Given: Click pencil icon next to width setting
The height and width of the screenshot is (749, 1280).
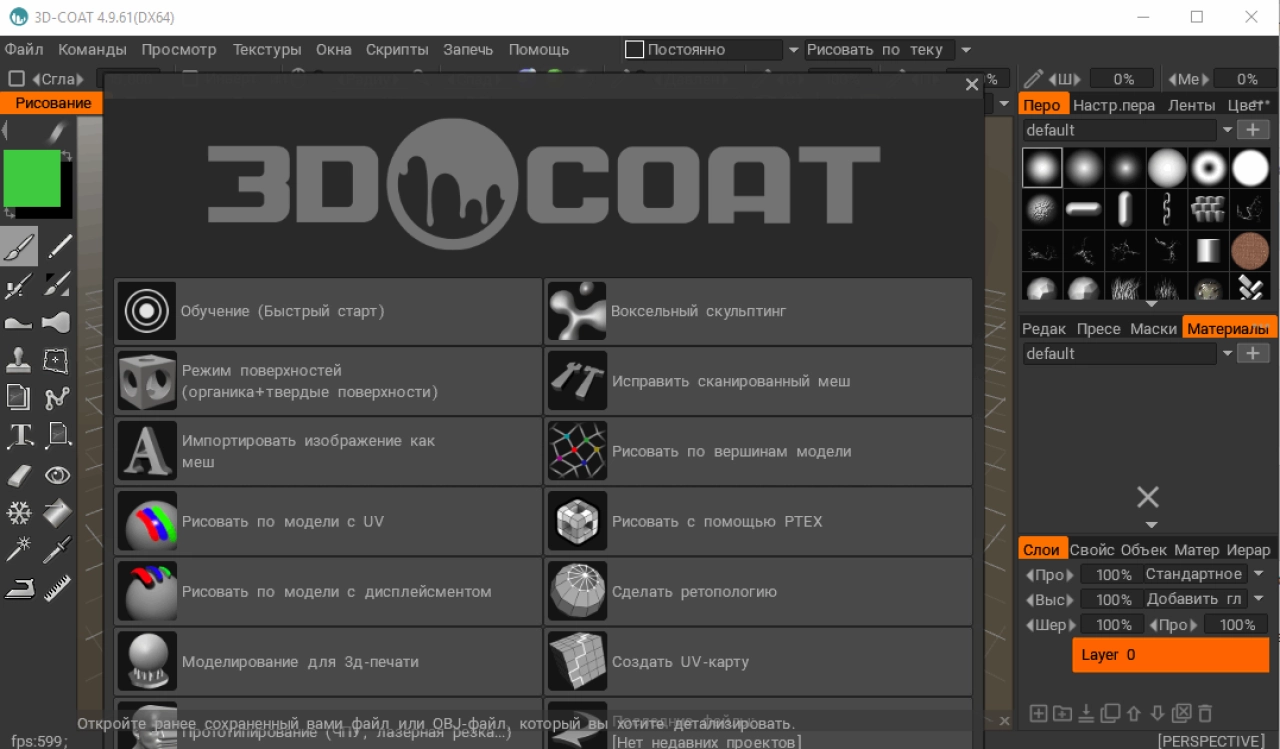Looking at the screenshot, I should coord(1032,79).
